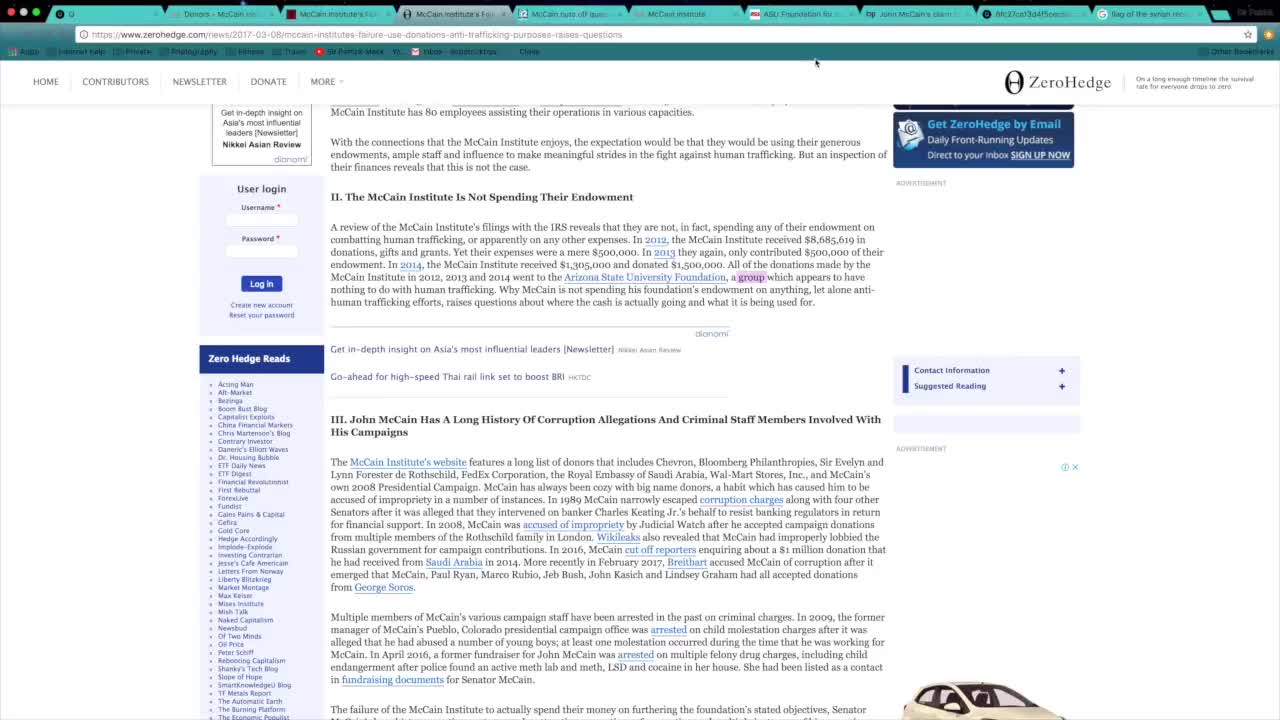Open the Photography bookmarks folder
This screenshot has width=1280, height=720.
click(189, 51)
